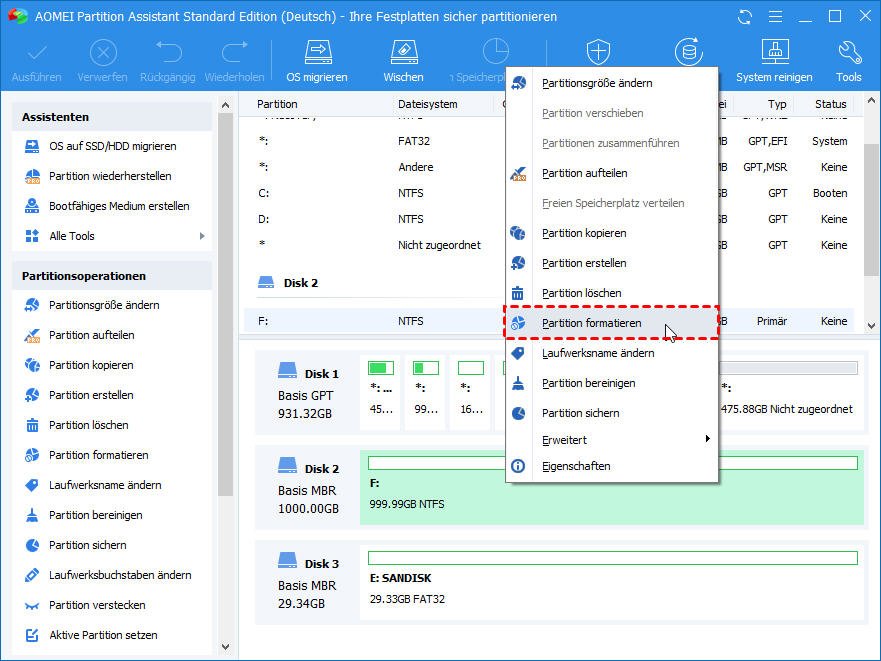This screenshot has height=661, width=881.
Task: Select sidebar Partition sichern operation
Action: tap(87, 545)
